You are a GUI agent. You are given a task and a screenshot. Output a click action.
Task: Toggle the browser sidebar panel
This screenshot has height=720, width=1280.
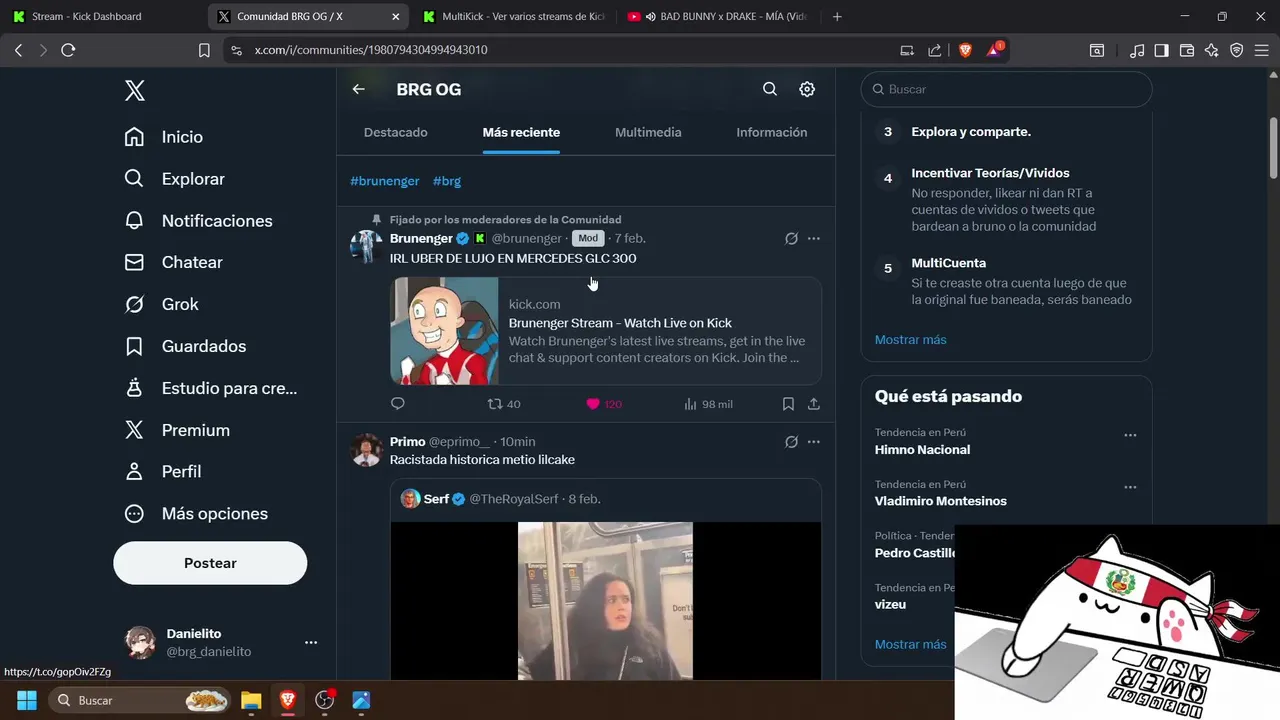(1161, 50)
